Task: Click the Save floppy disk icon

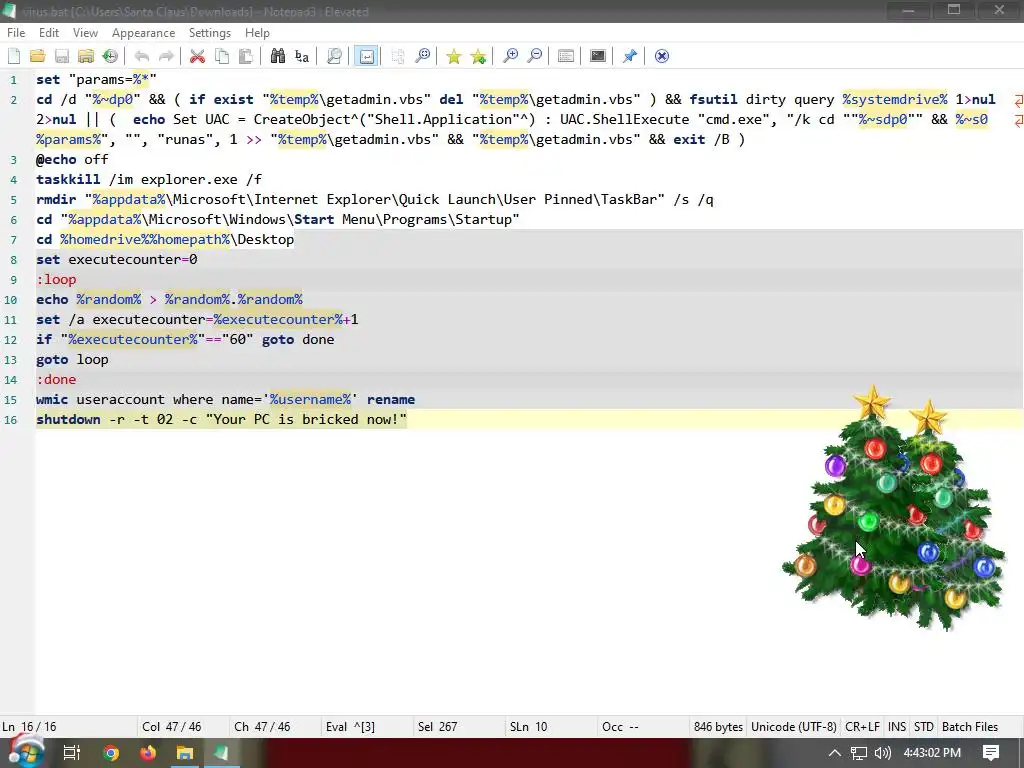Action: (61, 56)
